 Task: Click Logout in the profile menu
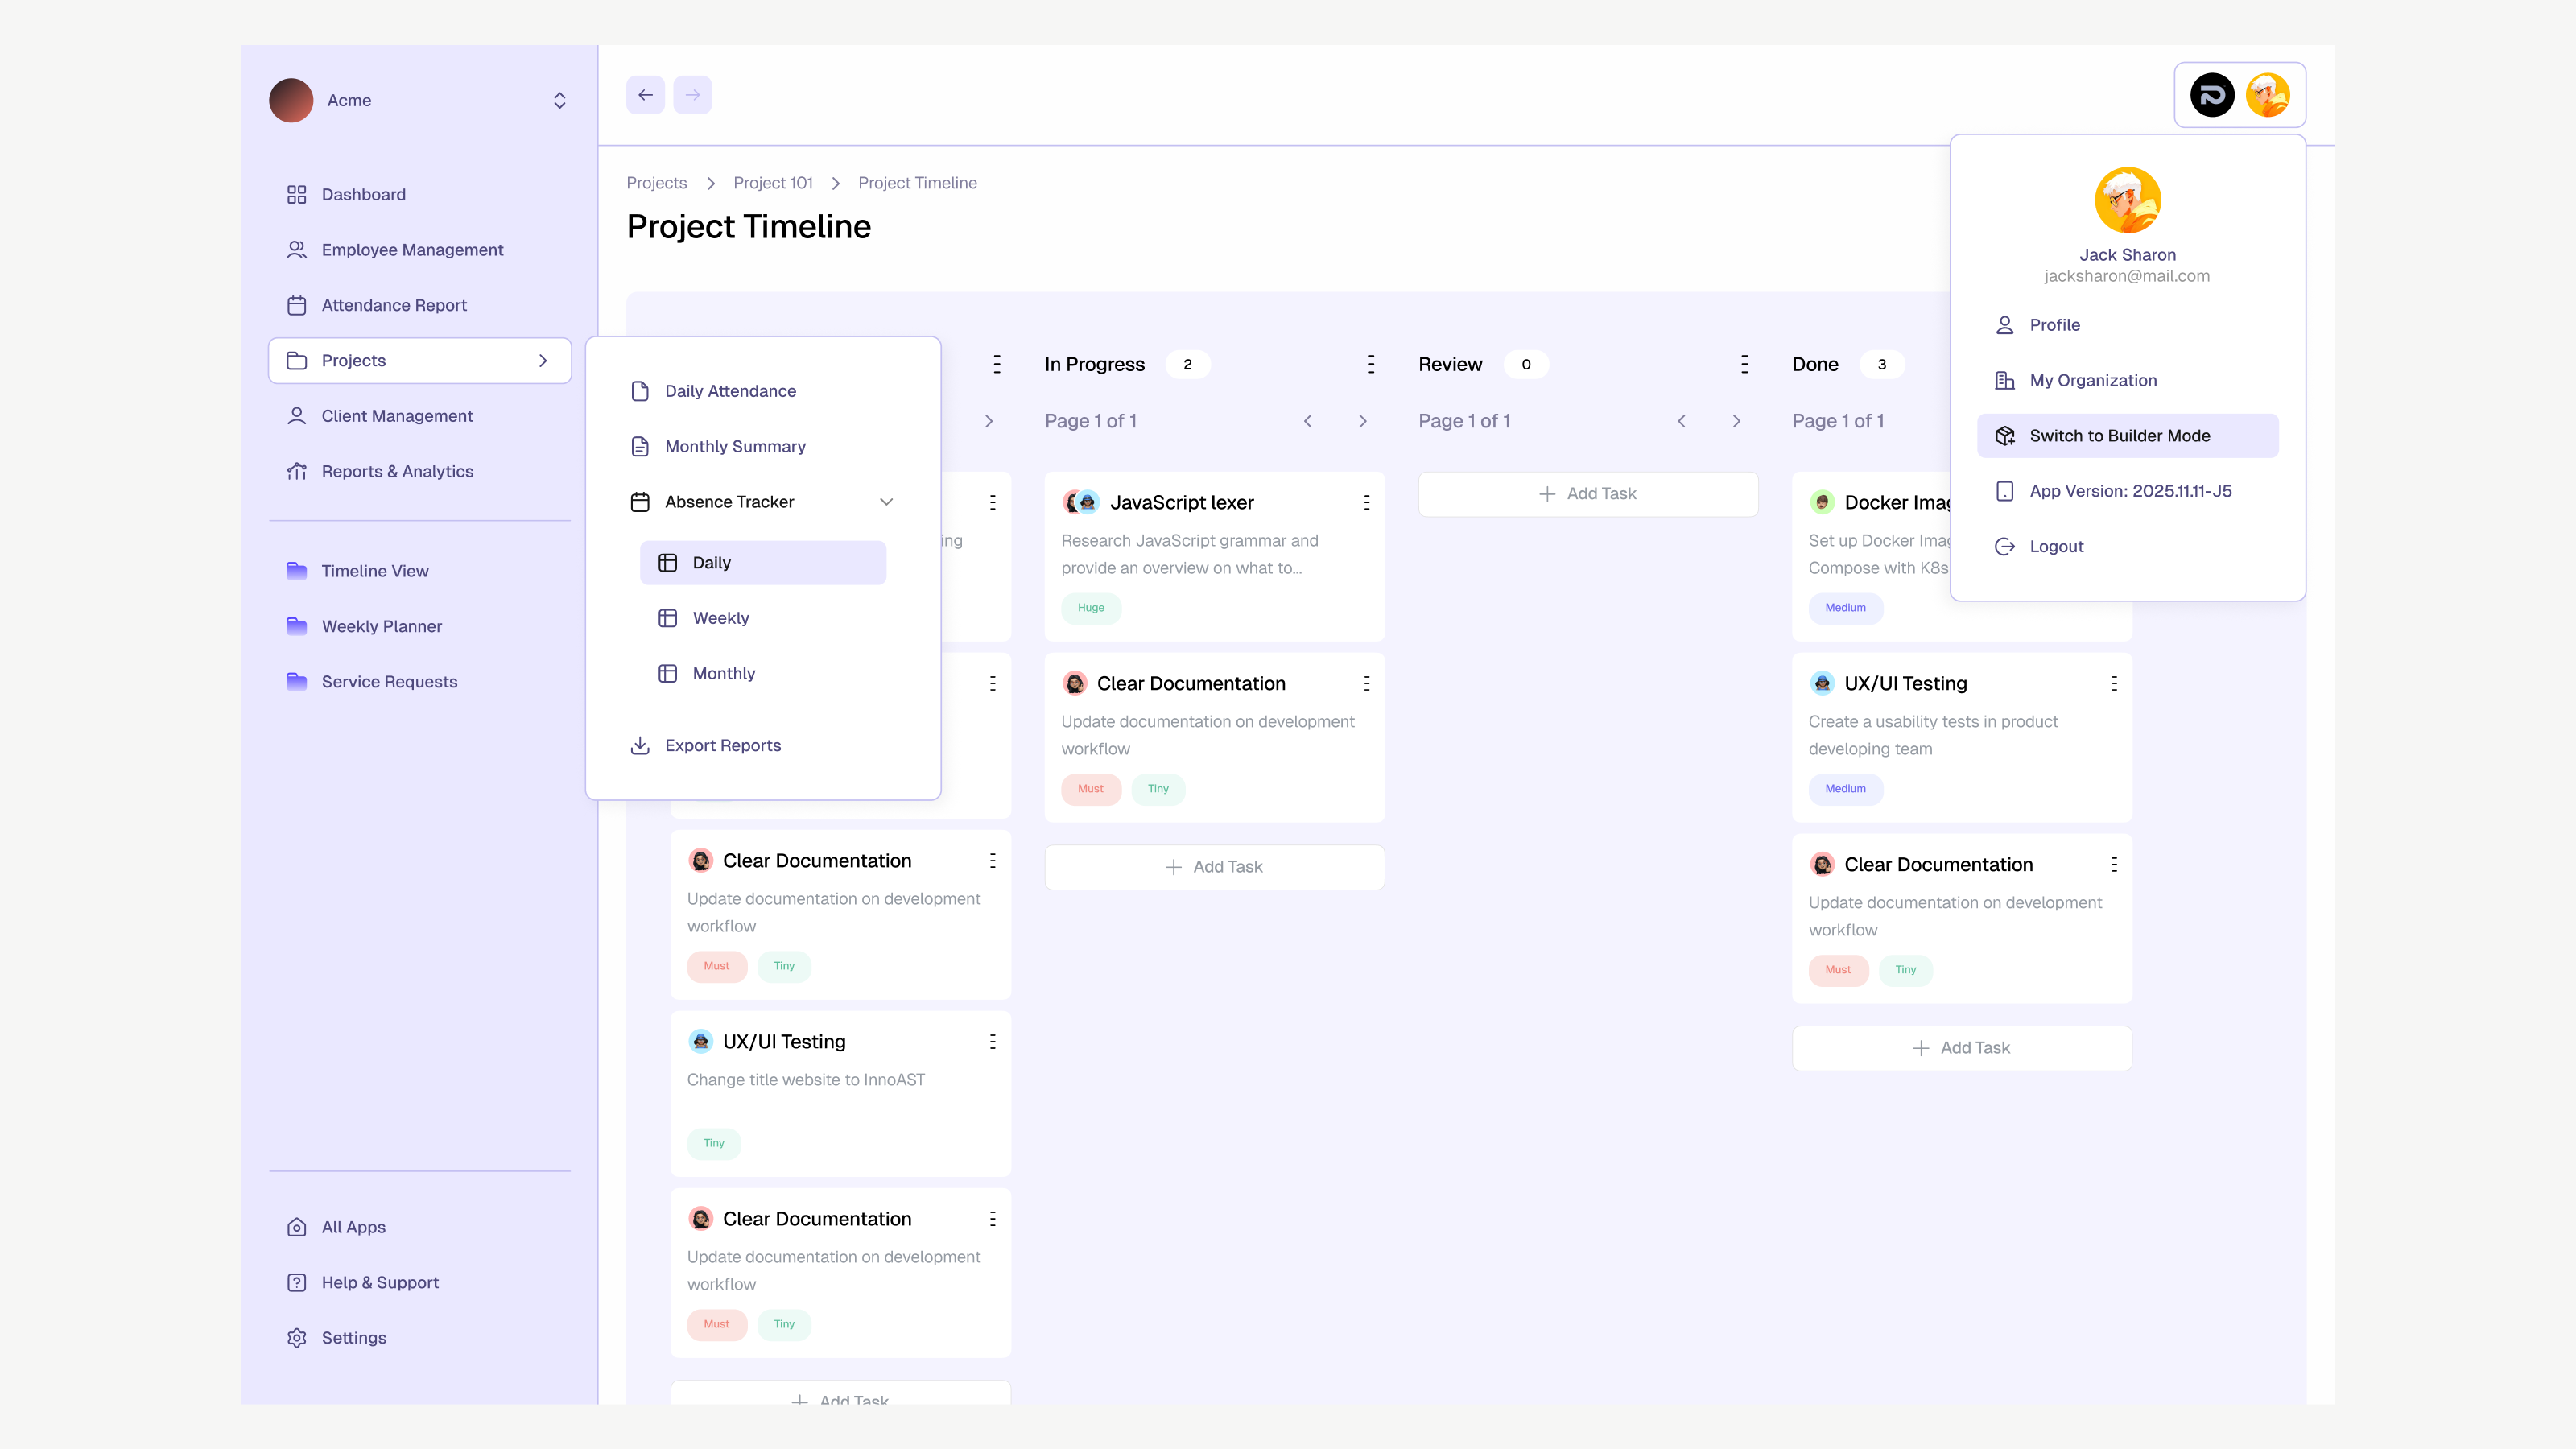coord(2056,546)
